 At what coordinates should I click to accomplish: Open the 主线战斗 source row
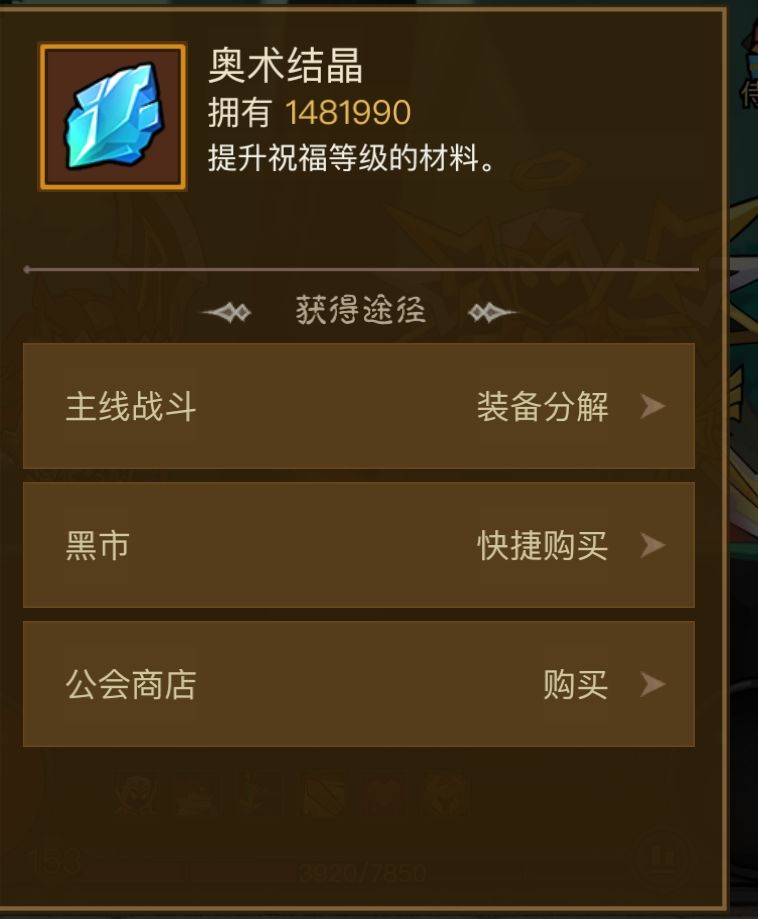click(x=359, y=406)
